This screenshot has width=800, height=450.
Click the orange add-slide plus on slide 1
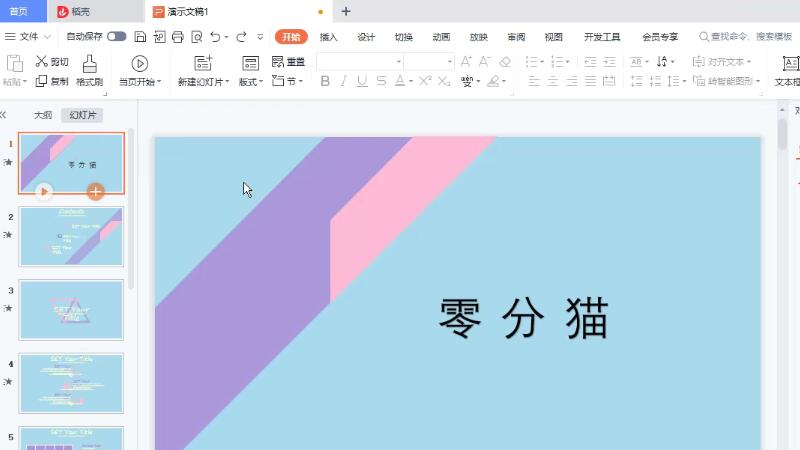coord(95,192)
